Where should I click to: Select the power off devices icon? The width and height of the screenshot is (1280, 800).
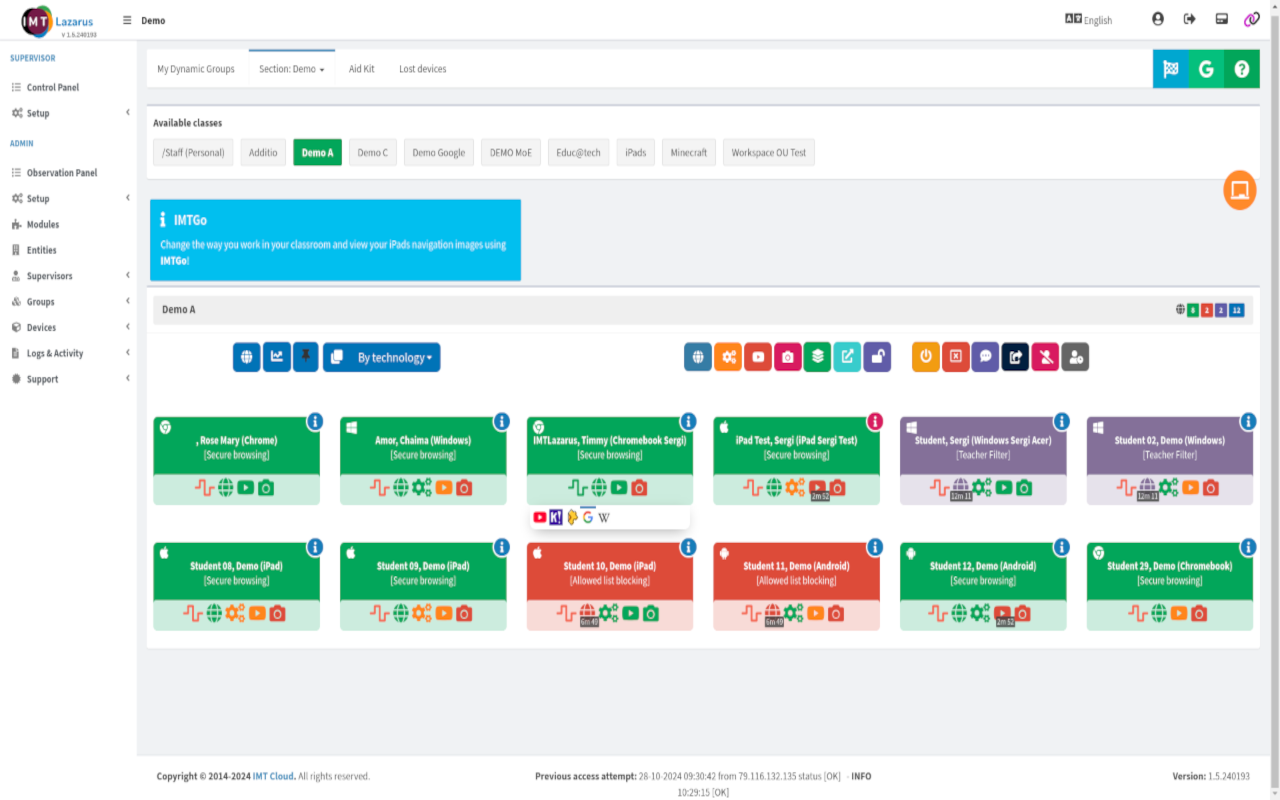pyautogui.click(x=925, y=356)
